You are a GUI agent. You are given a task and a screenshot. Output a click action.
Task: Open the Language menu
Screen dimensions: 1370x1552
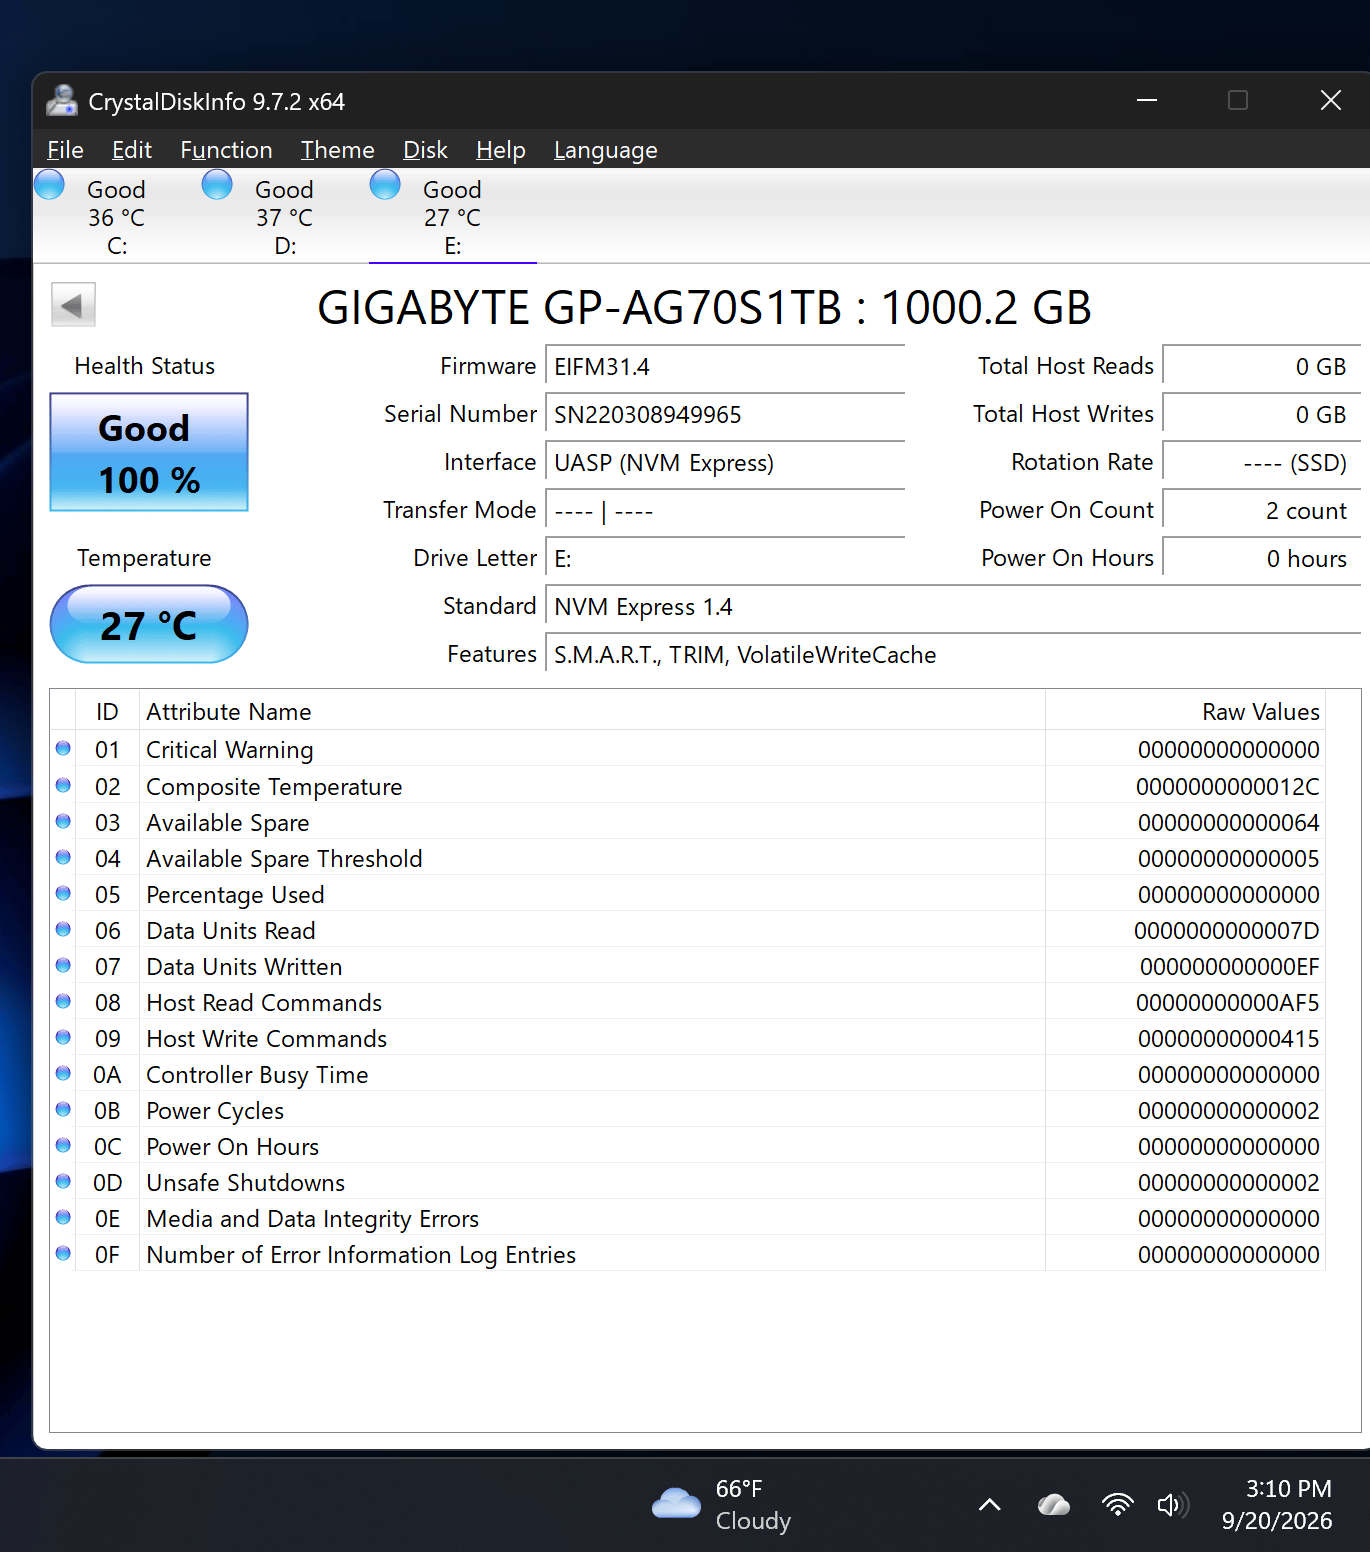click(x=606, y=150)
